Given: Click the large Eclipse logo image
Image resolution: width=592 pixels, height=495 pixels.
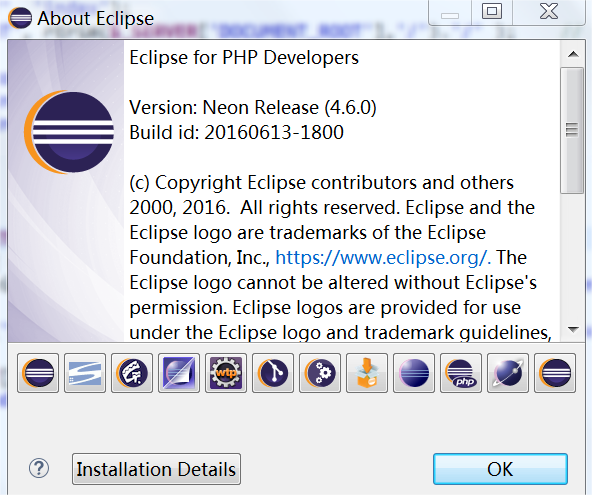Looking at the screenshot, I should point(69,132).
